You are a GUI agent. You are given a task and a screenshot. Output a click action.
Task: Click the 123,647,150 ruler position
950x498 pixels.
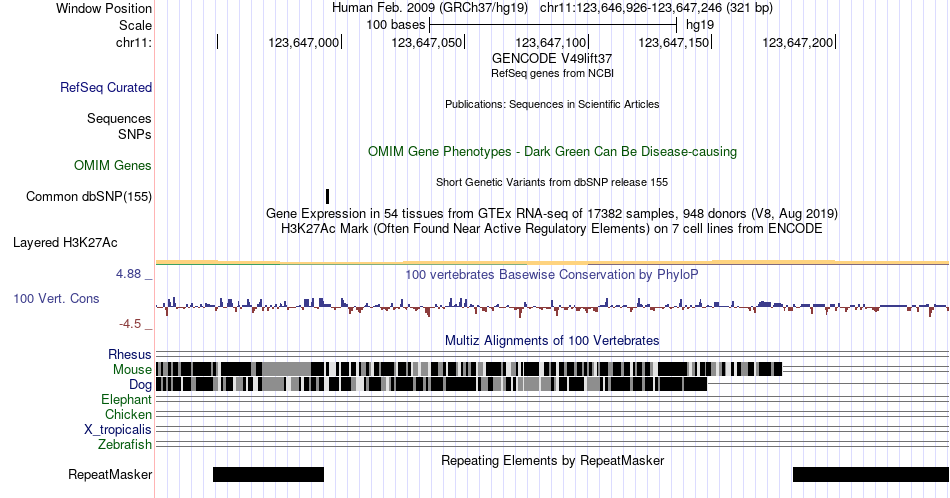[674, 42]
